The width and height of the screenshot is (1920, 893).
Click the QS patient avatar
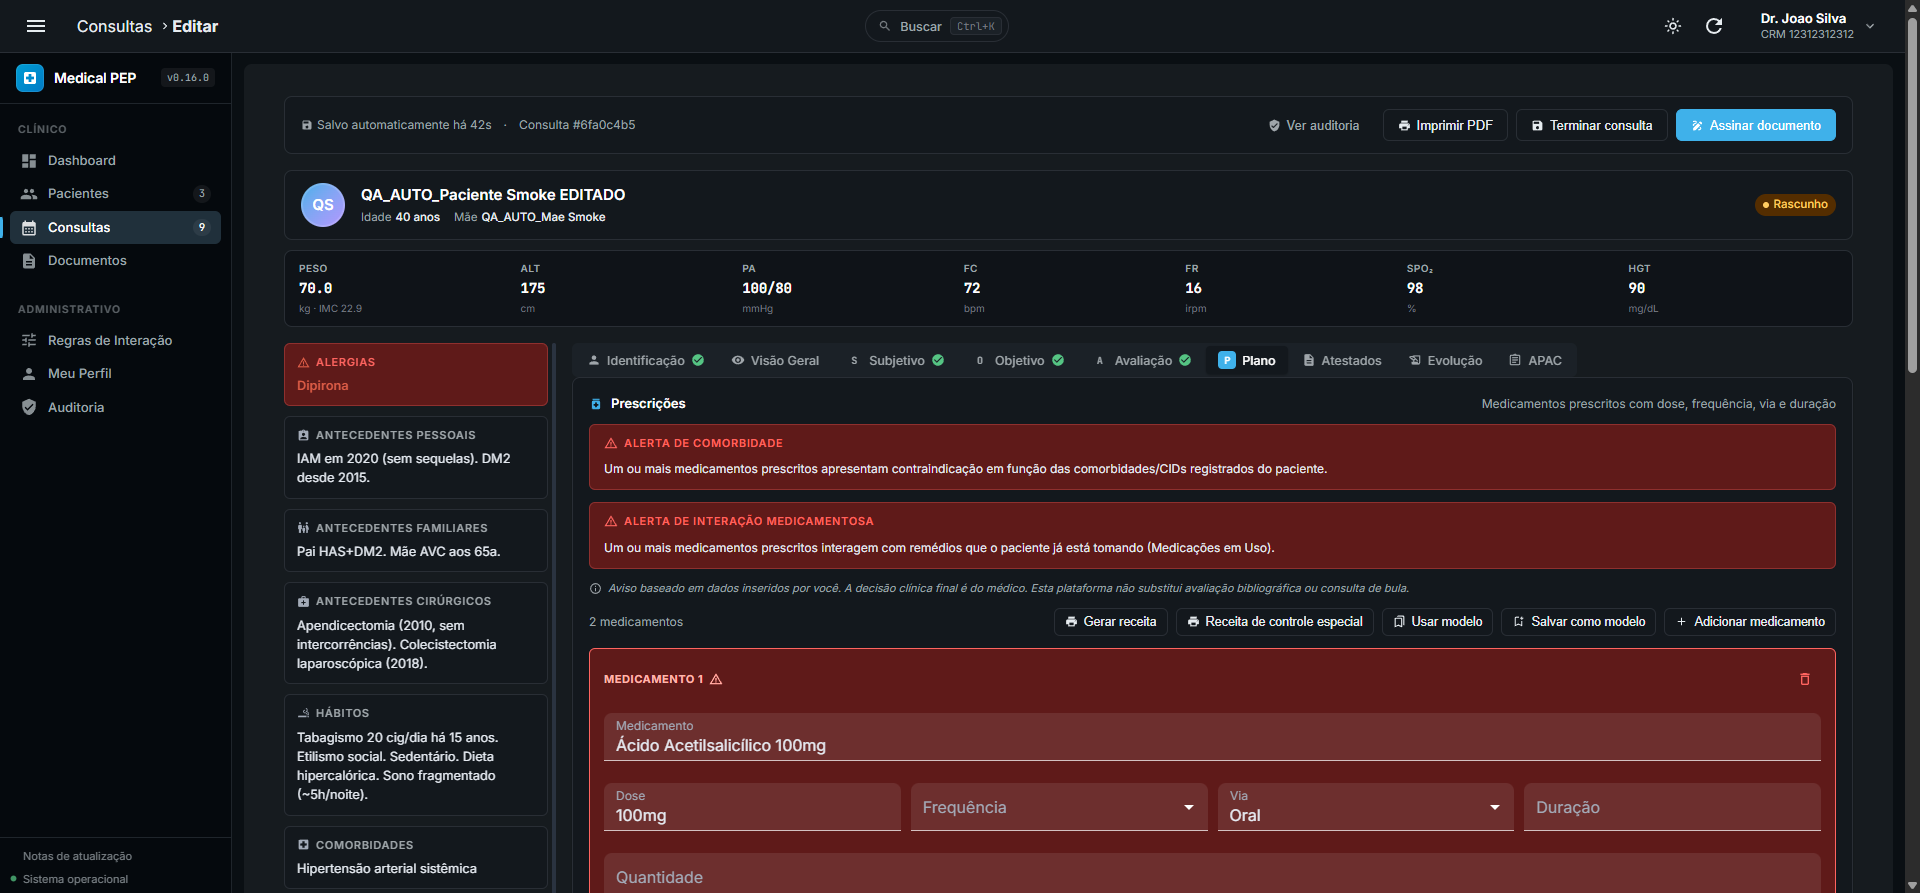click(323, 205)
